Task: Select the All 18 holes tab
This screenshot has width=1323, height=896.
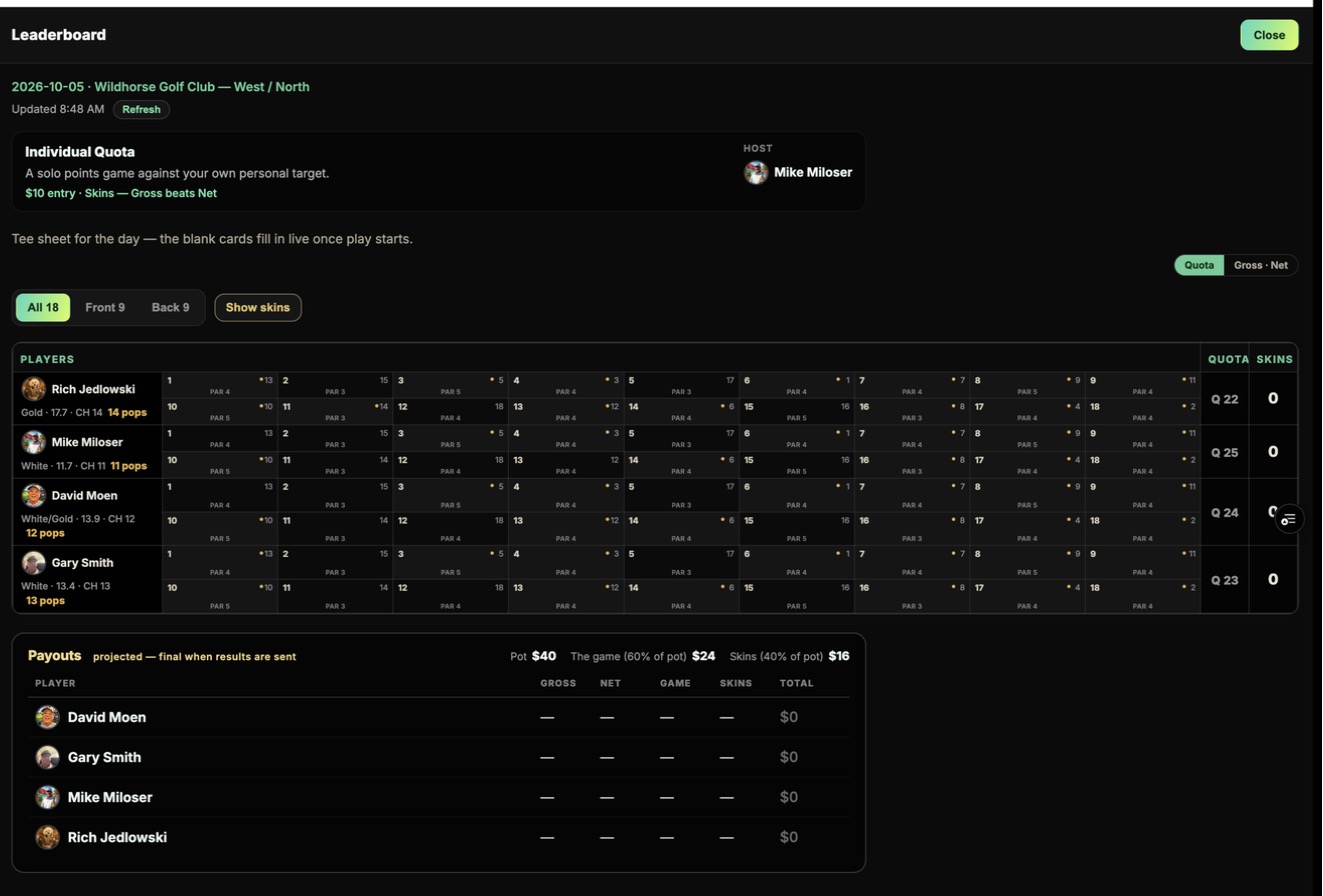Action: [x=43, y=307]
